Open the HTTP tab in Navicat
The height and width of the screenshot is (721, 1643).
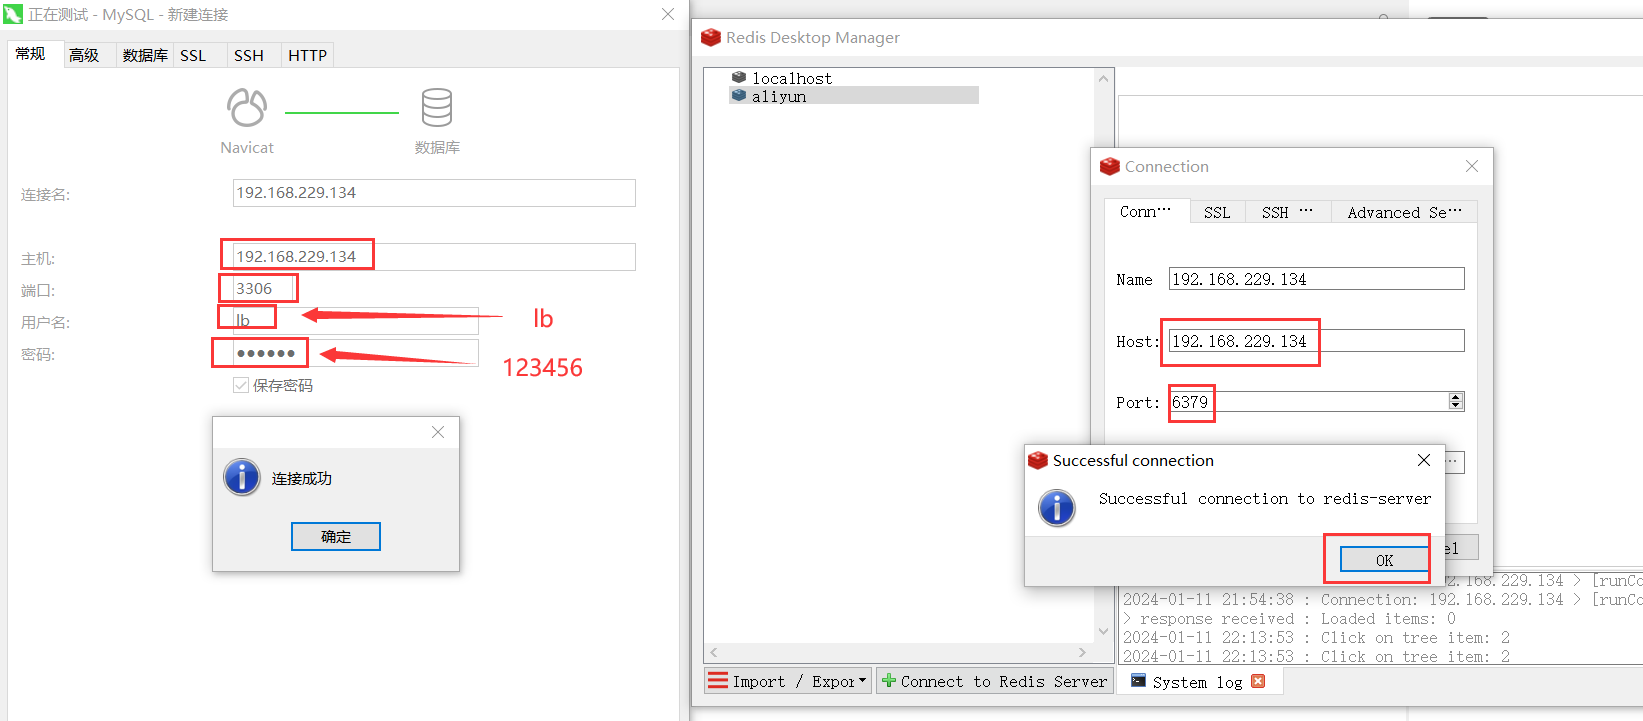(x=308, y=55)
